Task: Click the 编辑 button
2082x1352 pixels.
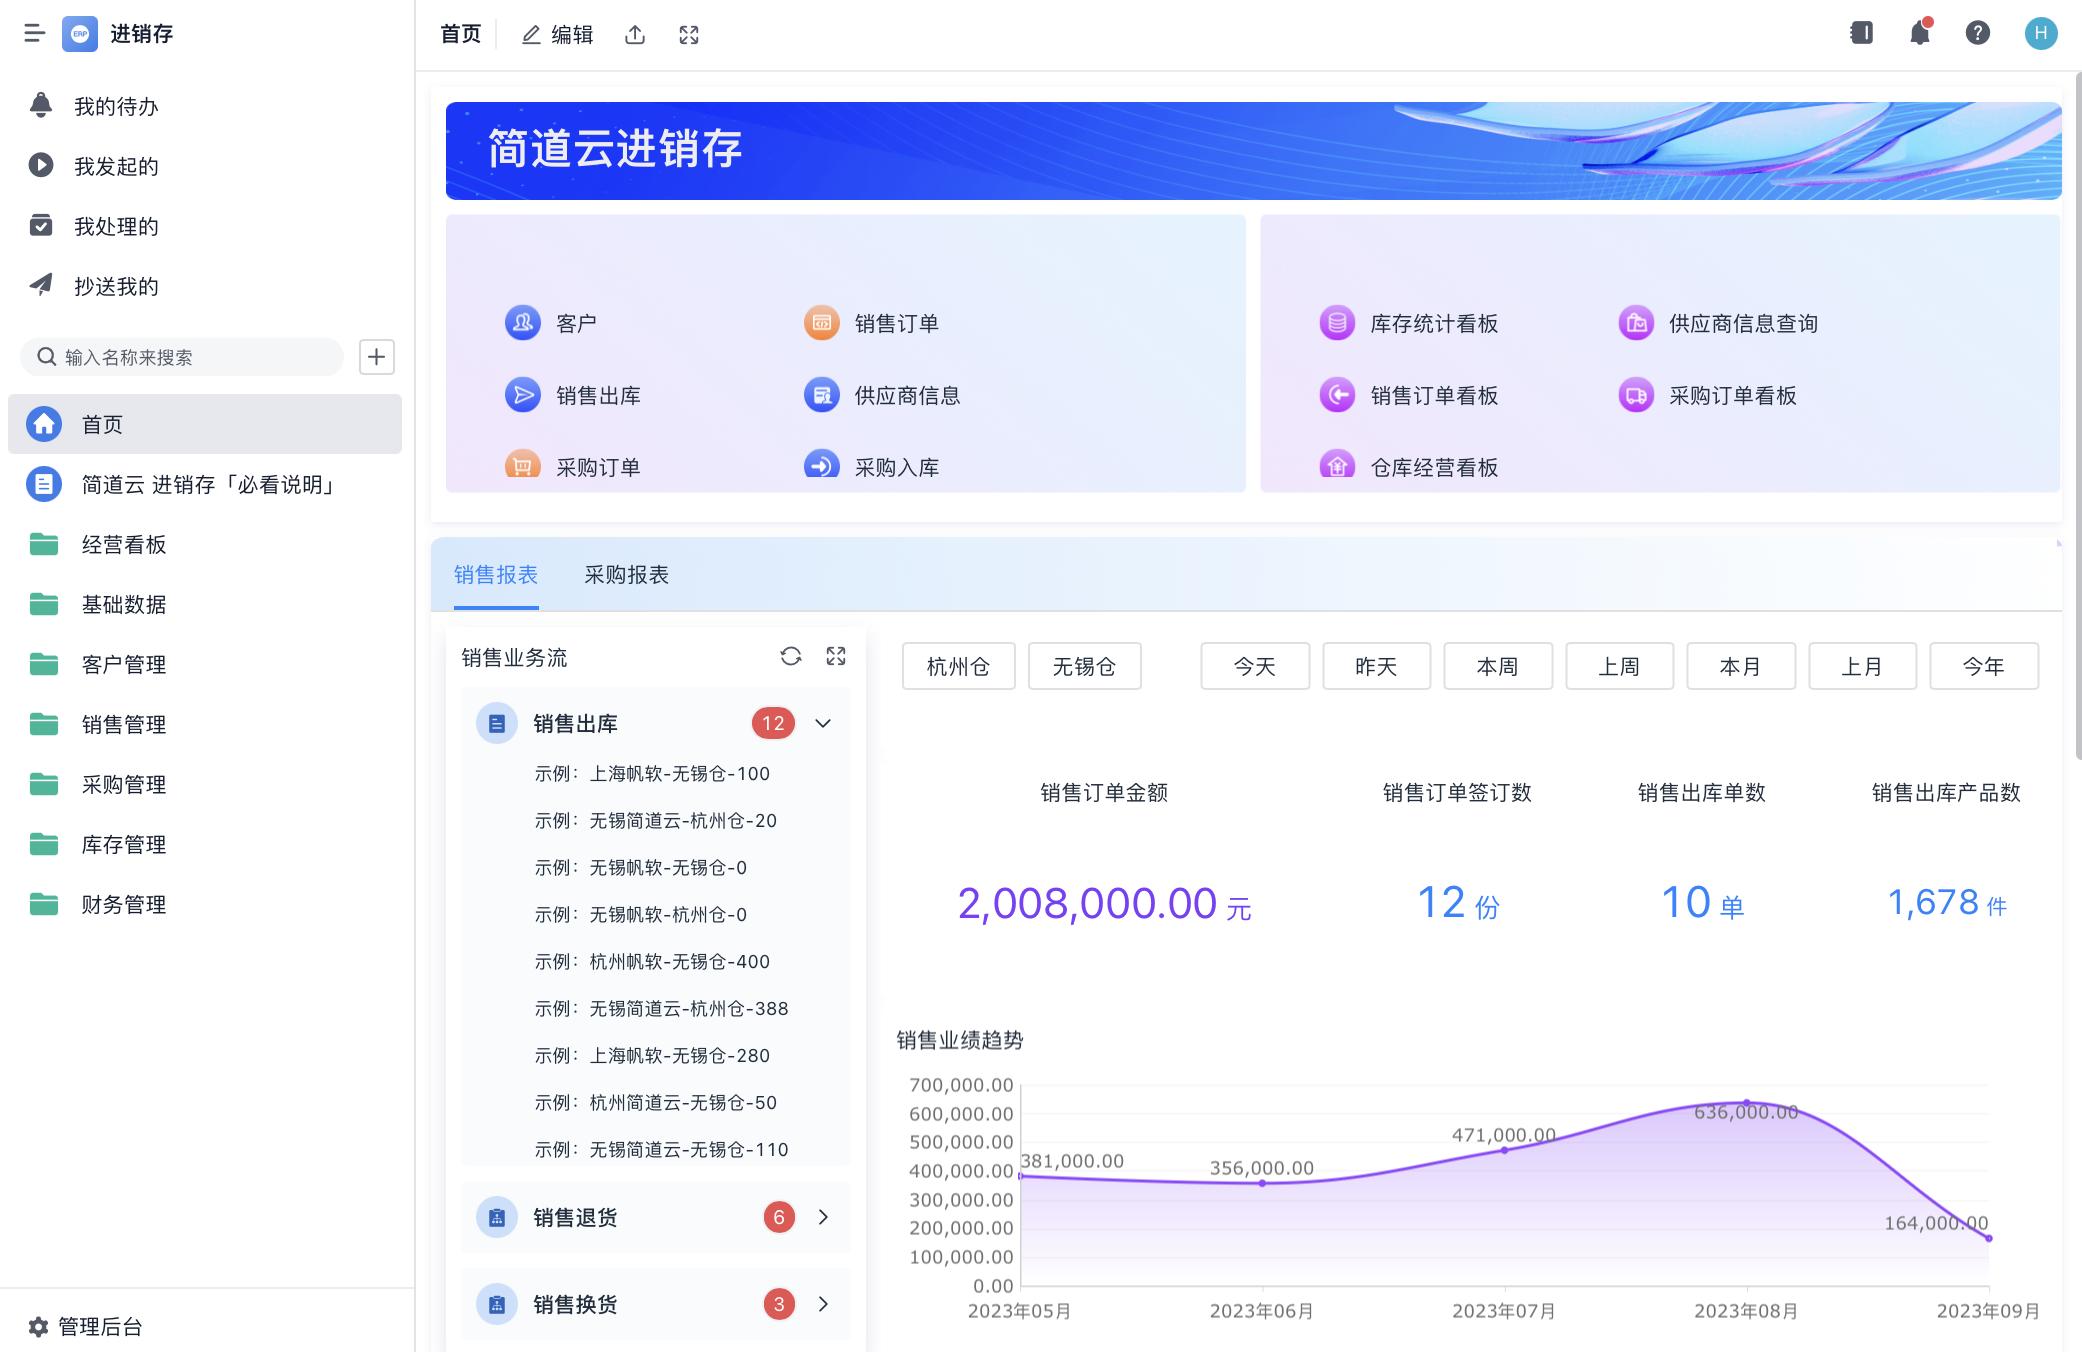Action: coord(556,33)
